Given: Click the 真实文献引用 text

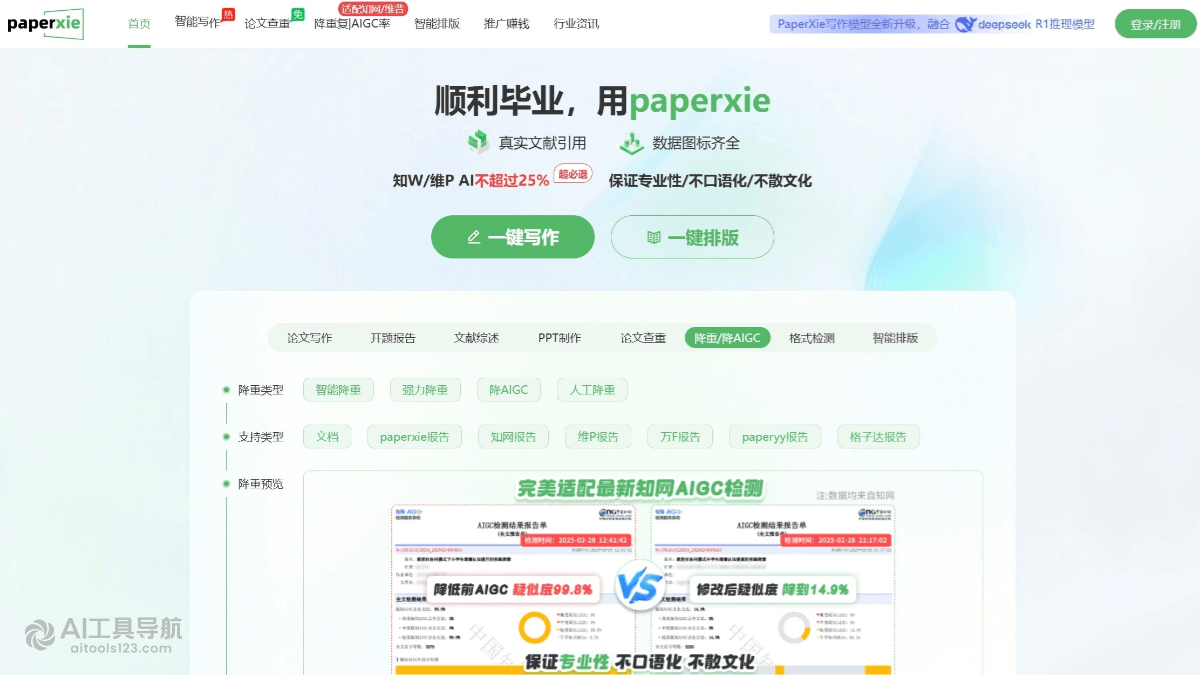Looking at the screenshot, I should pyautogui.click(x=542, y=143).
